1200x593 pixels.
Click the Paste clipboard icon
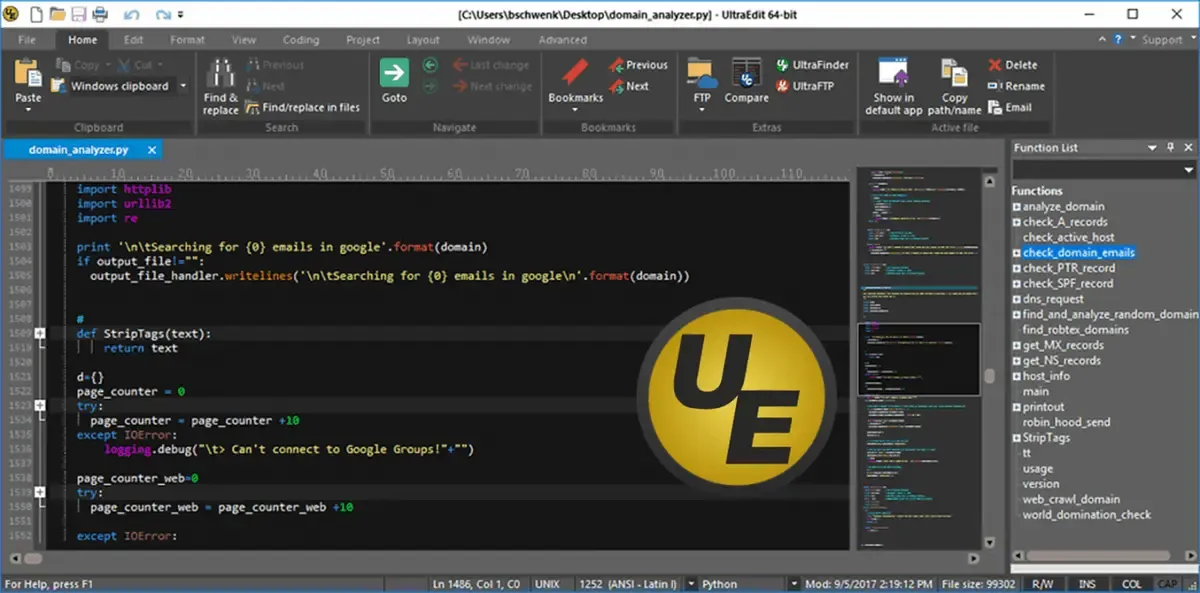[28, 73]
